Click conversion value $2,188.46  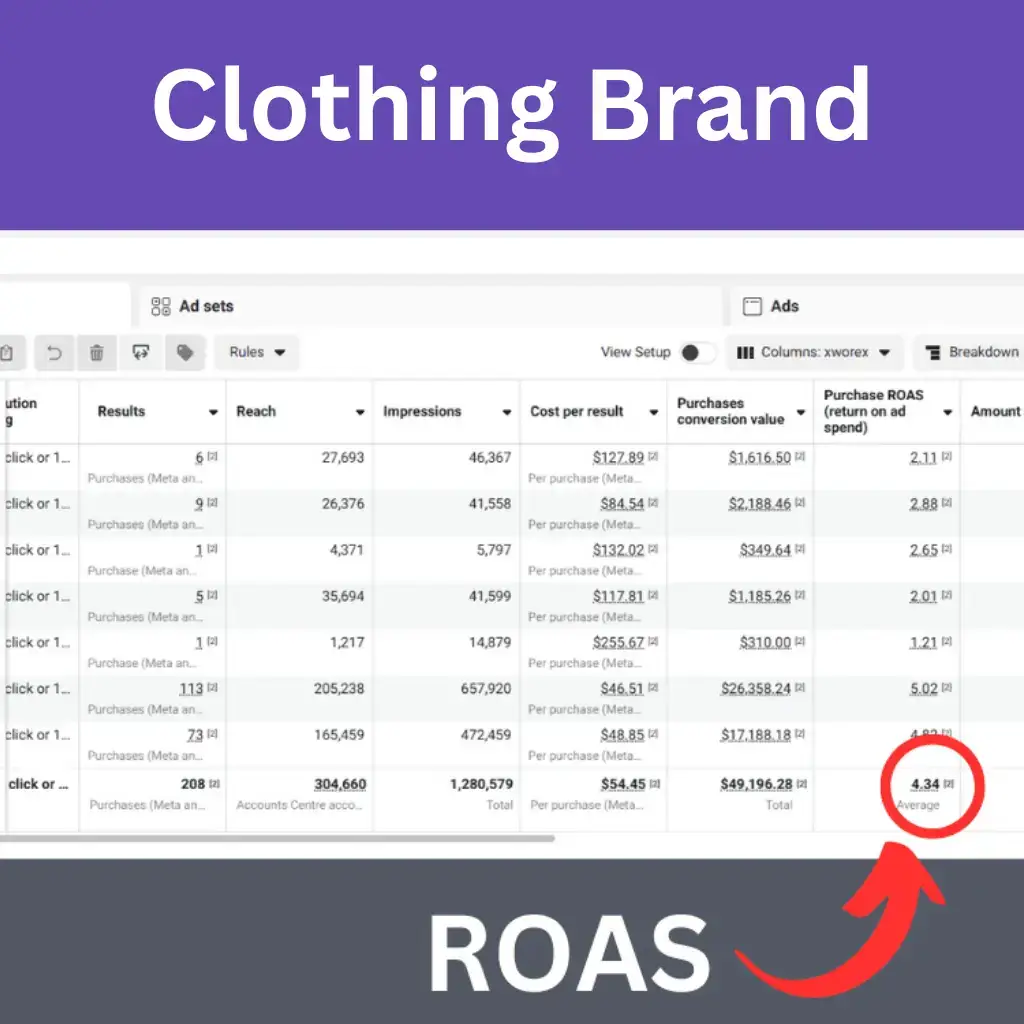pos(760,504)
